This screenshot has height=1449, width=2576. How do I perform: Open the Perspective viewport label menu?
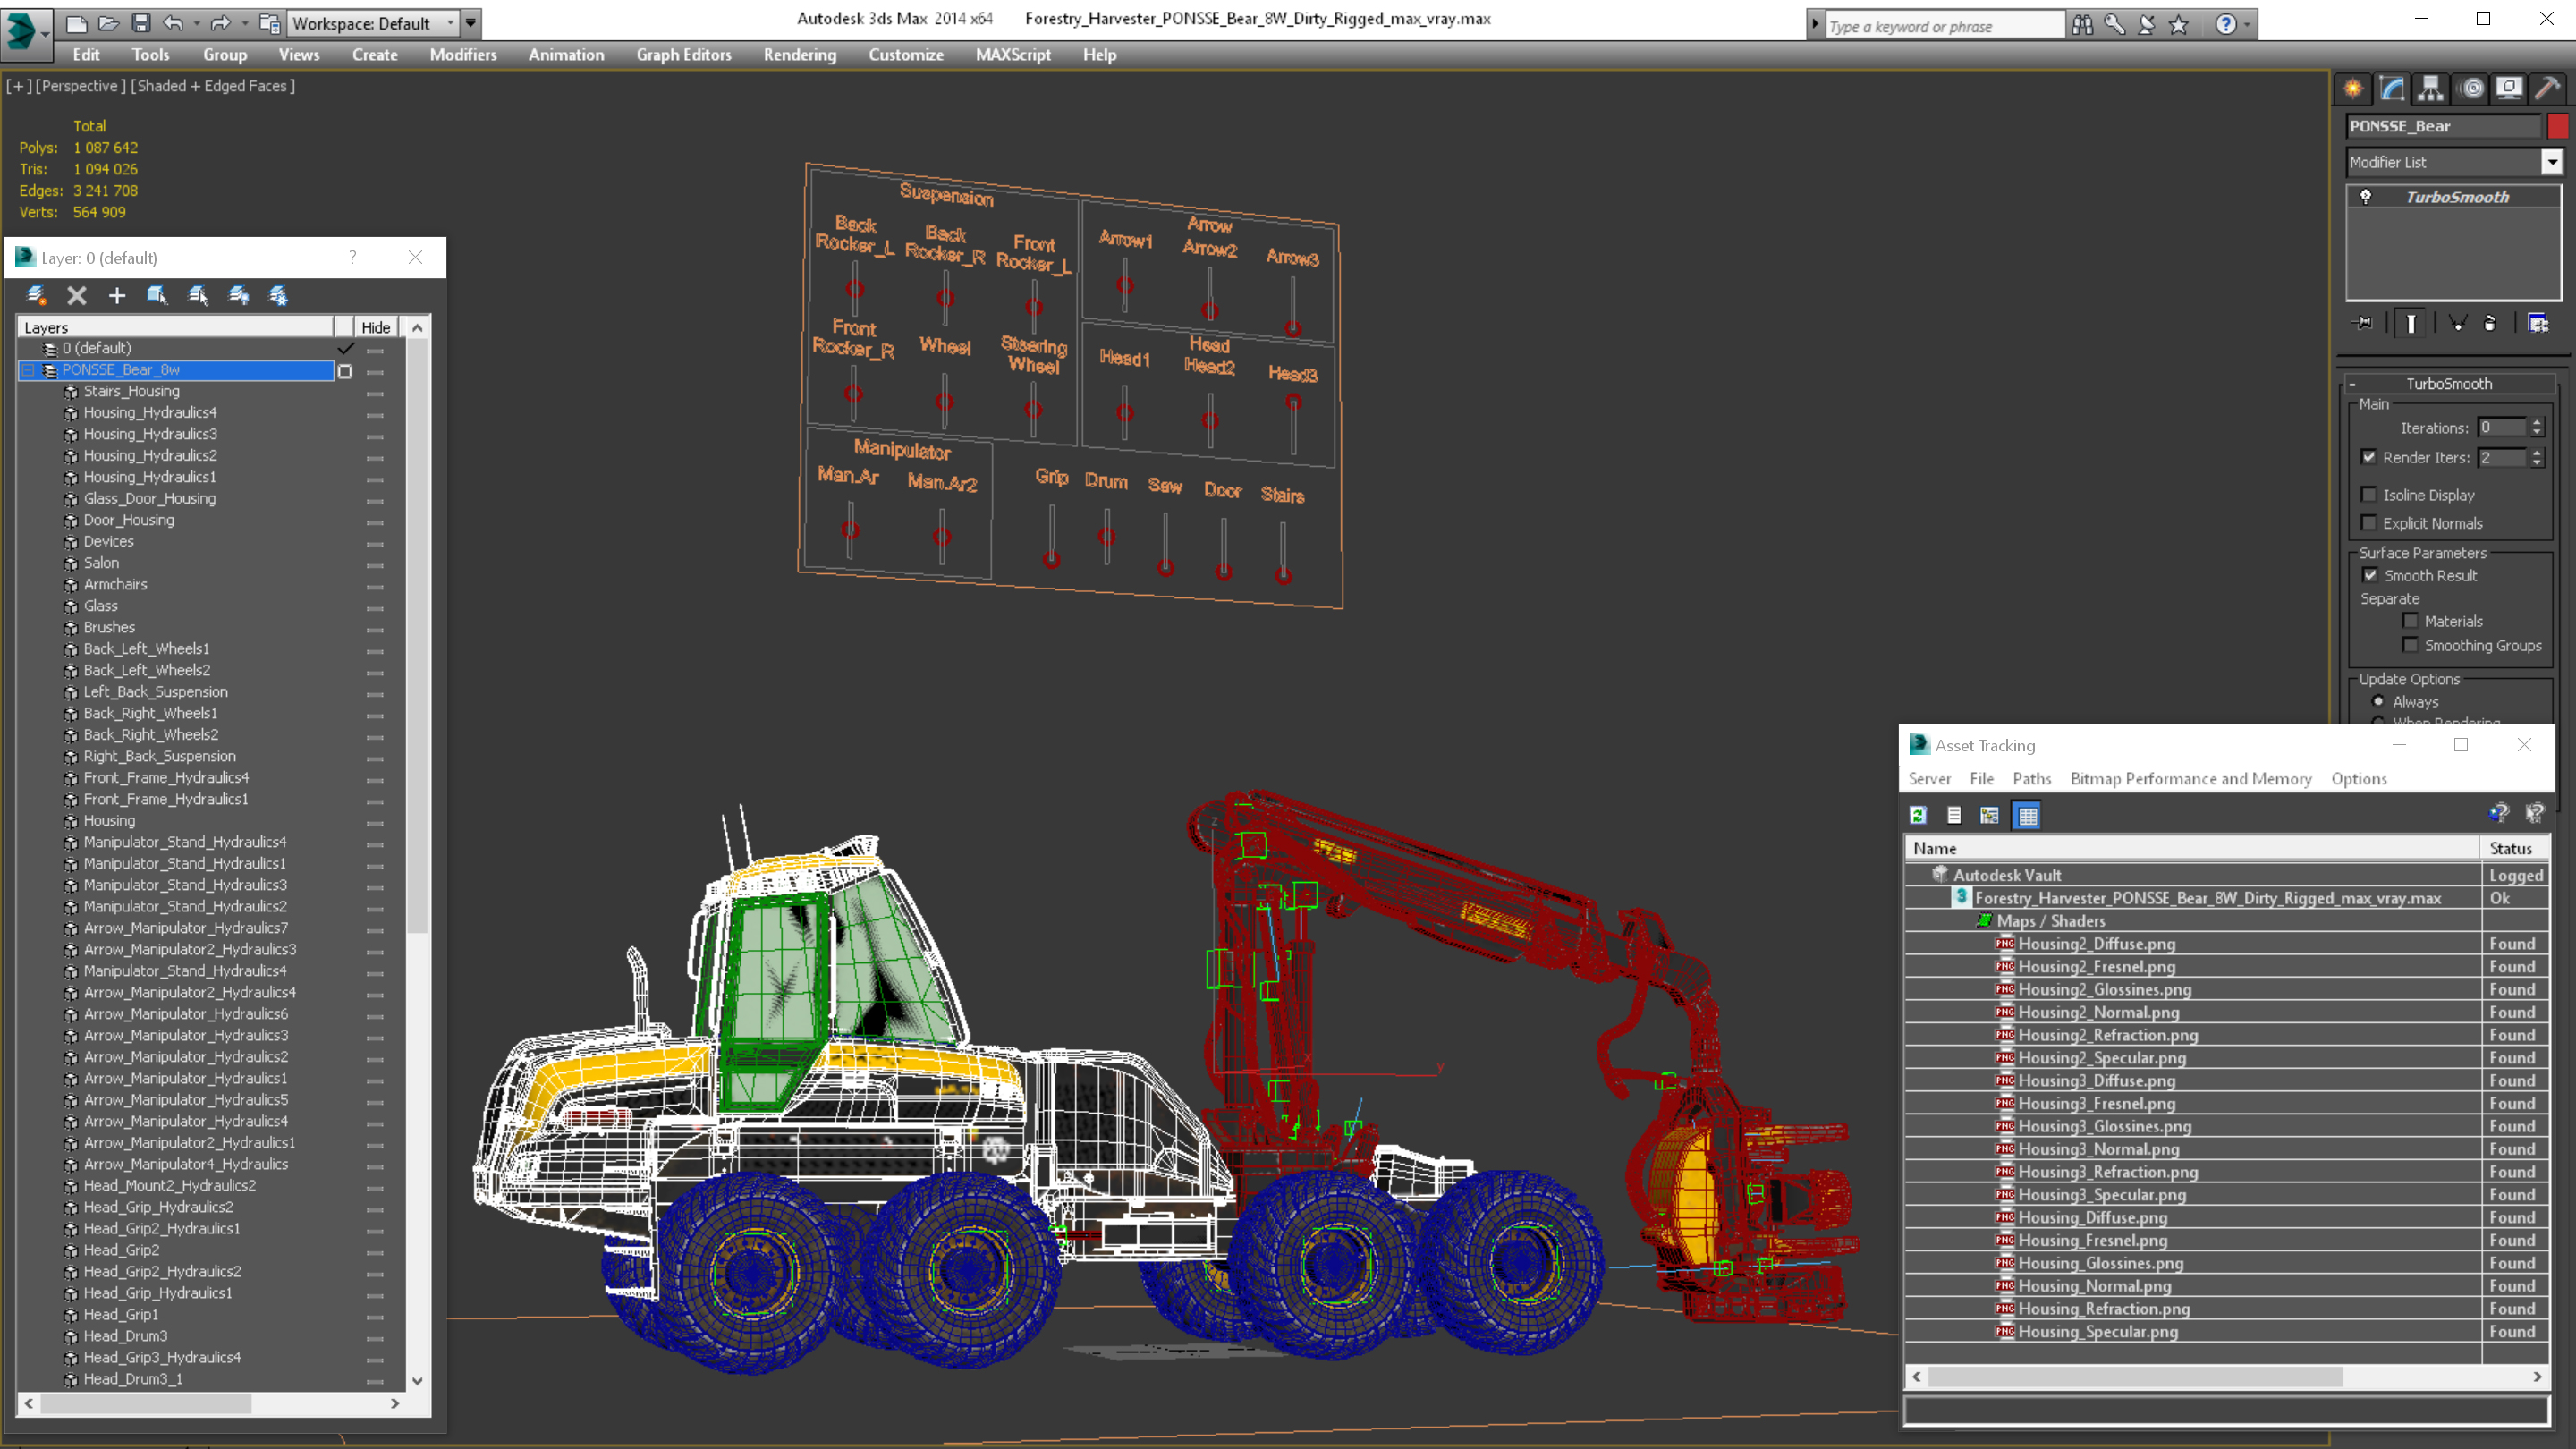coord(81,86)
